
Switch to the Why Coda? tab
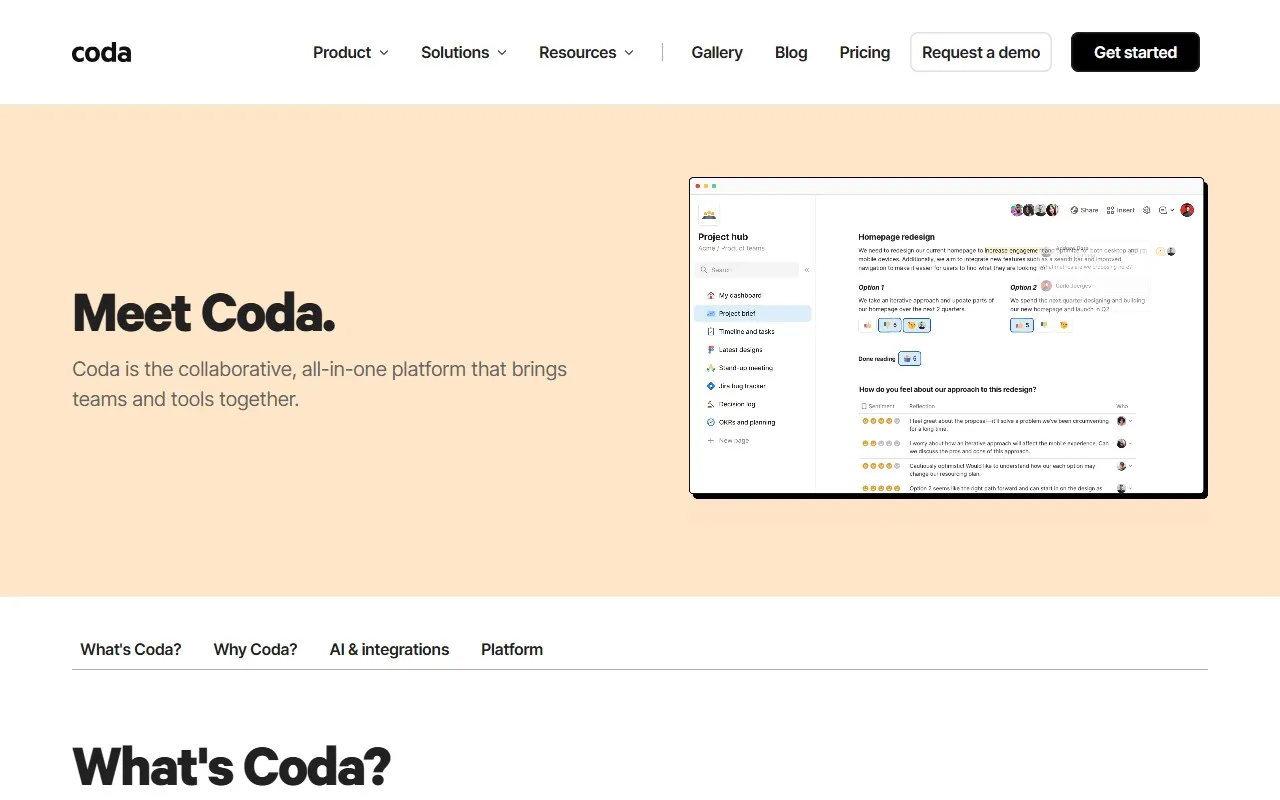tap(255, 649)
